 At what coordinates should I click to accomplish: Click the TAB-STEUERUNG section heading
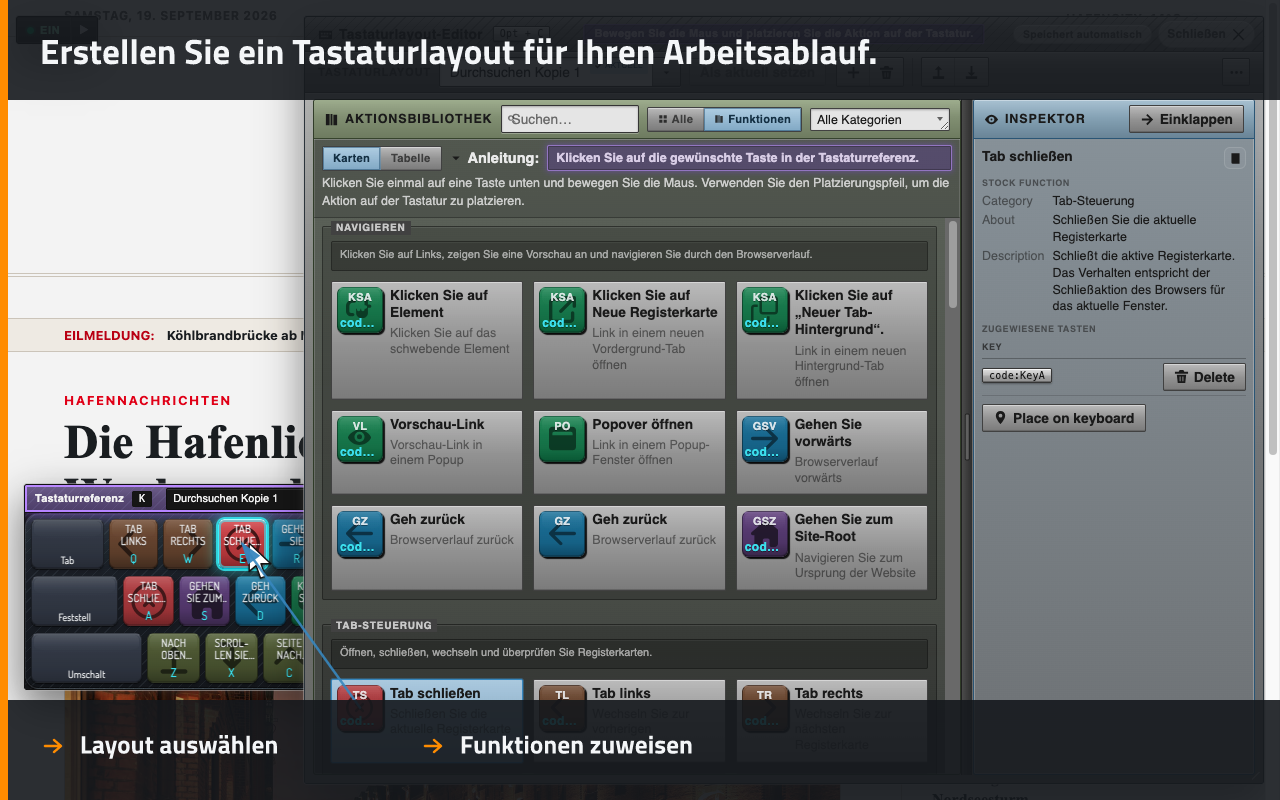[384, 626]
